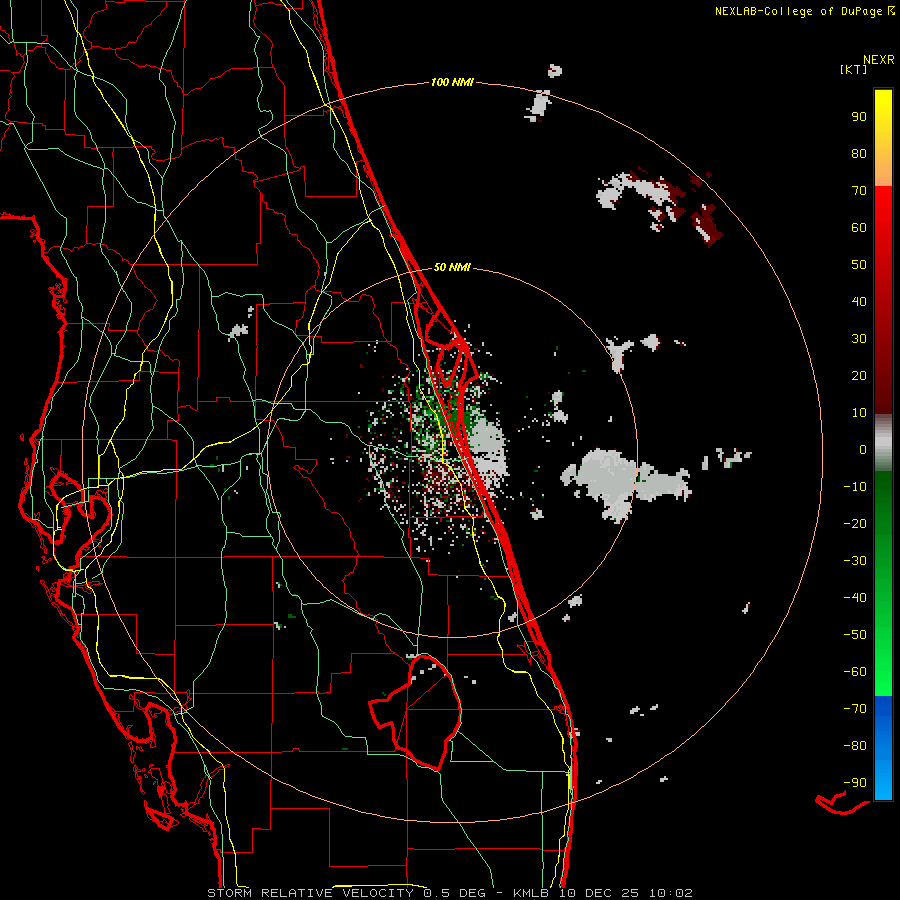Click the 50 NMI range ring label
The width and height of the screenshot is (900, 900).
tap(452, 267)
